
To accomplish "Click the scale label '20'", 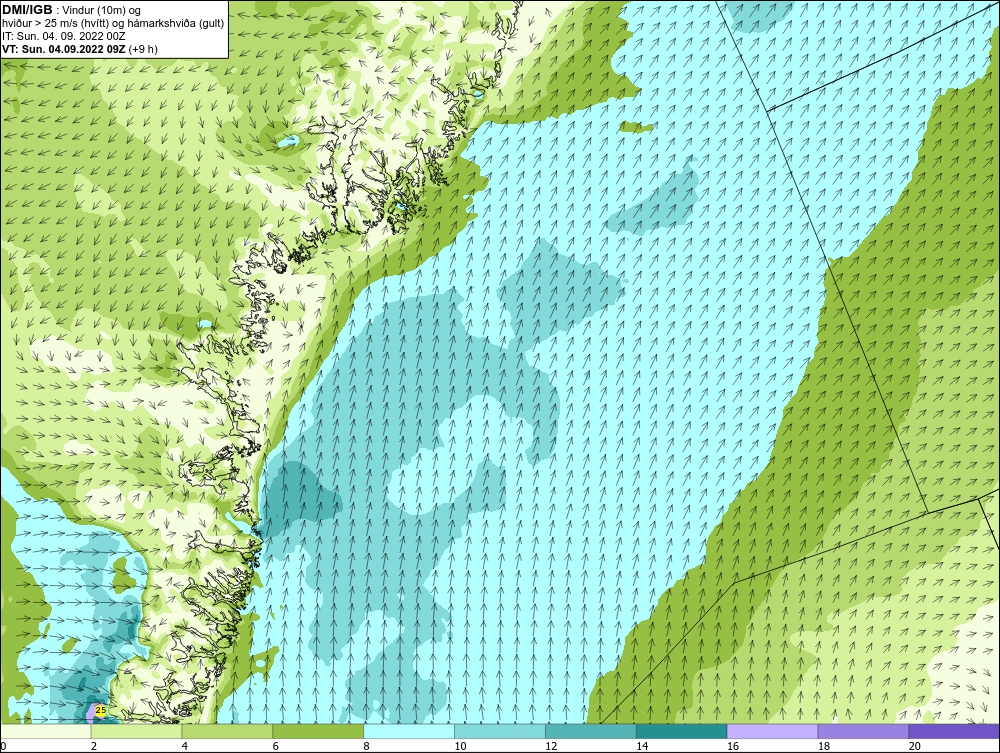I will [914, 746].
